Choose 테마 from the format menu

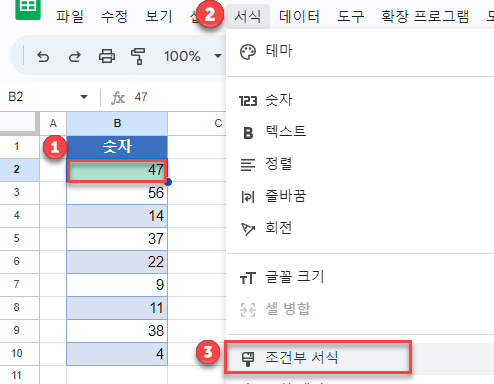[x=360, y=51]
